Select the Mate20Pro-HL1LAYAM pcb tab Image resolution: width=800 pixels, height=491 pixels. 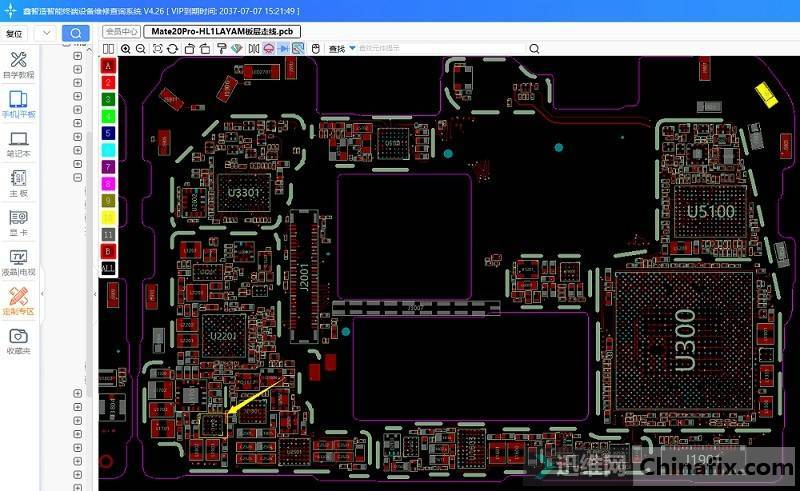point(222,31)
